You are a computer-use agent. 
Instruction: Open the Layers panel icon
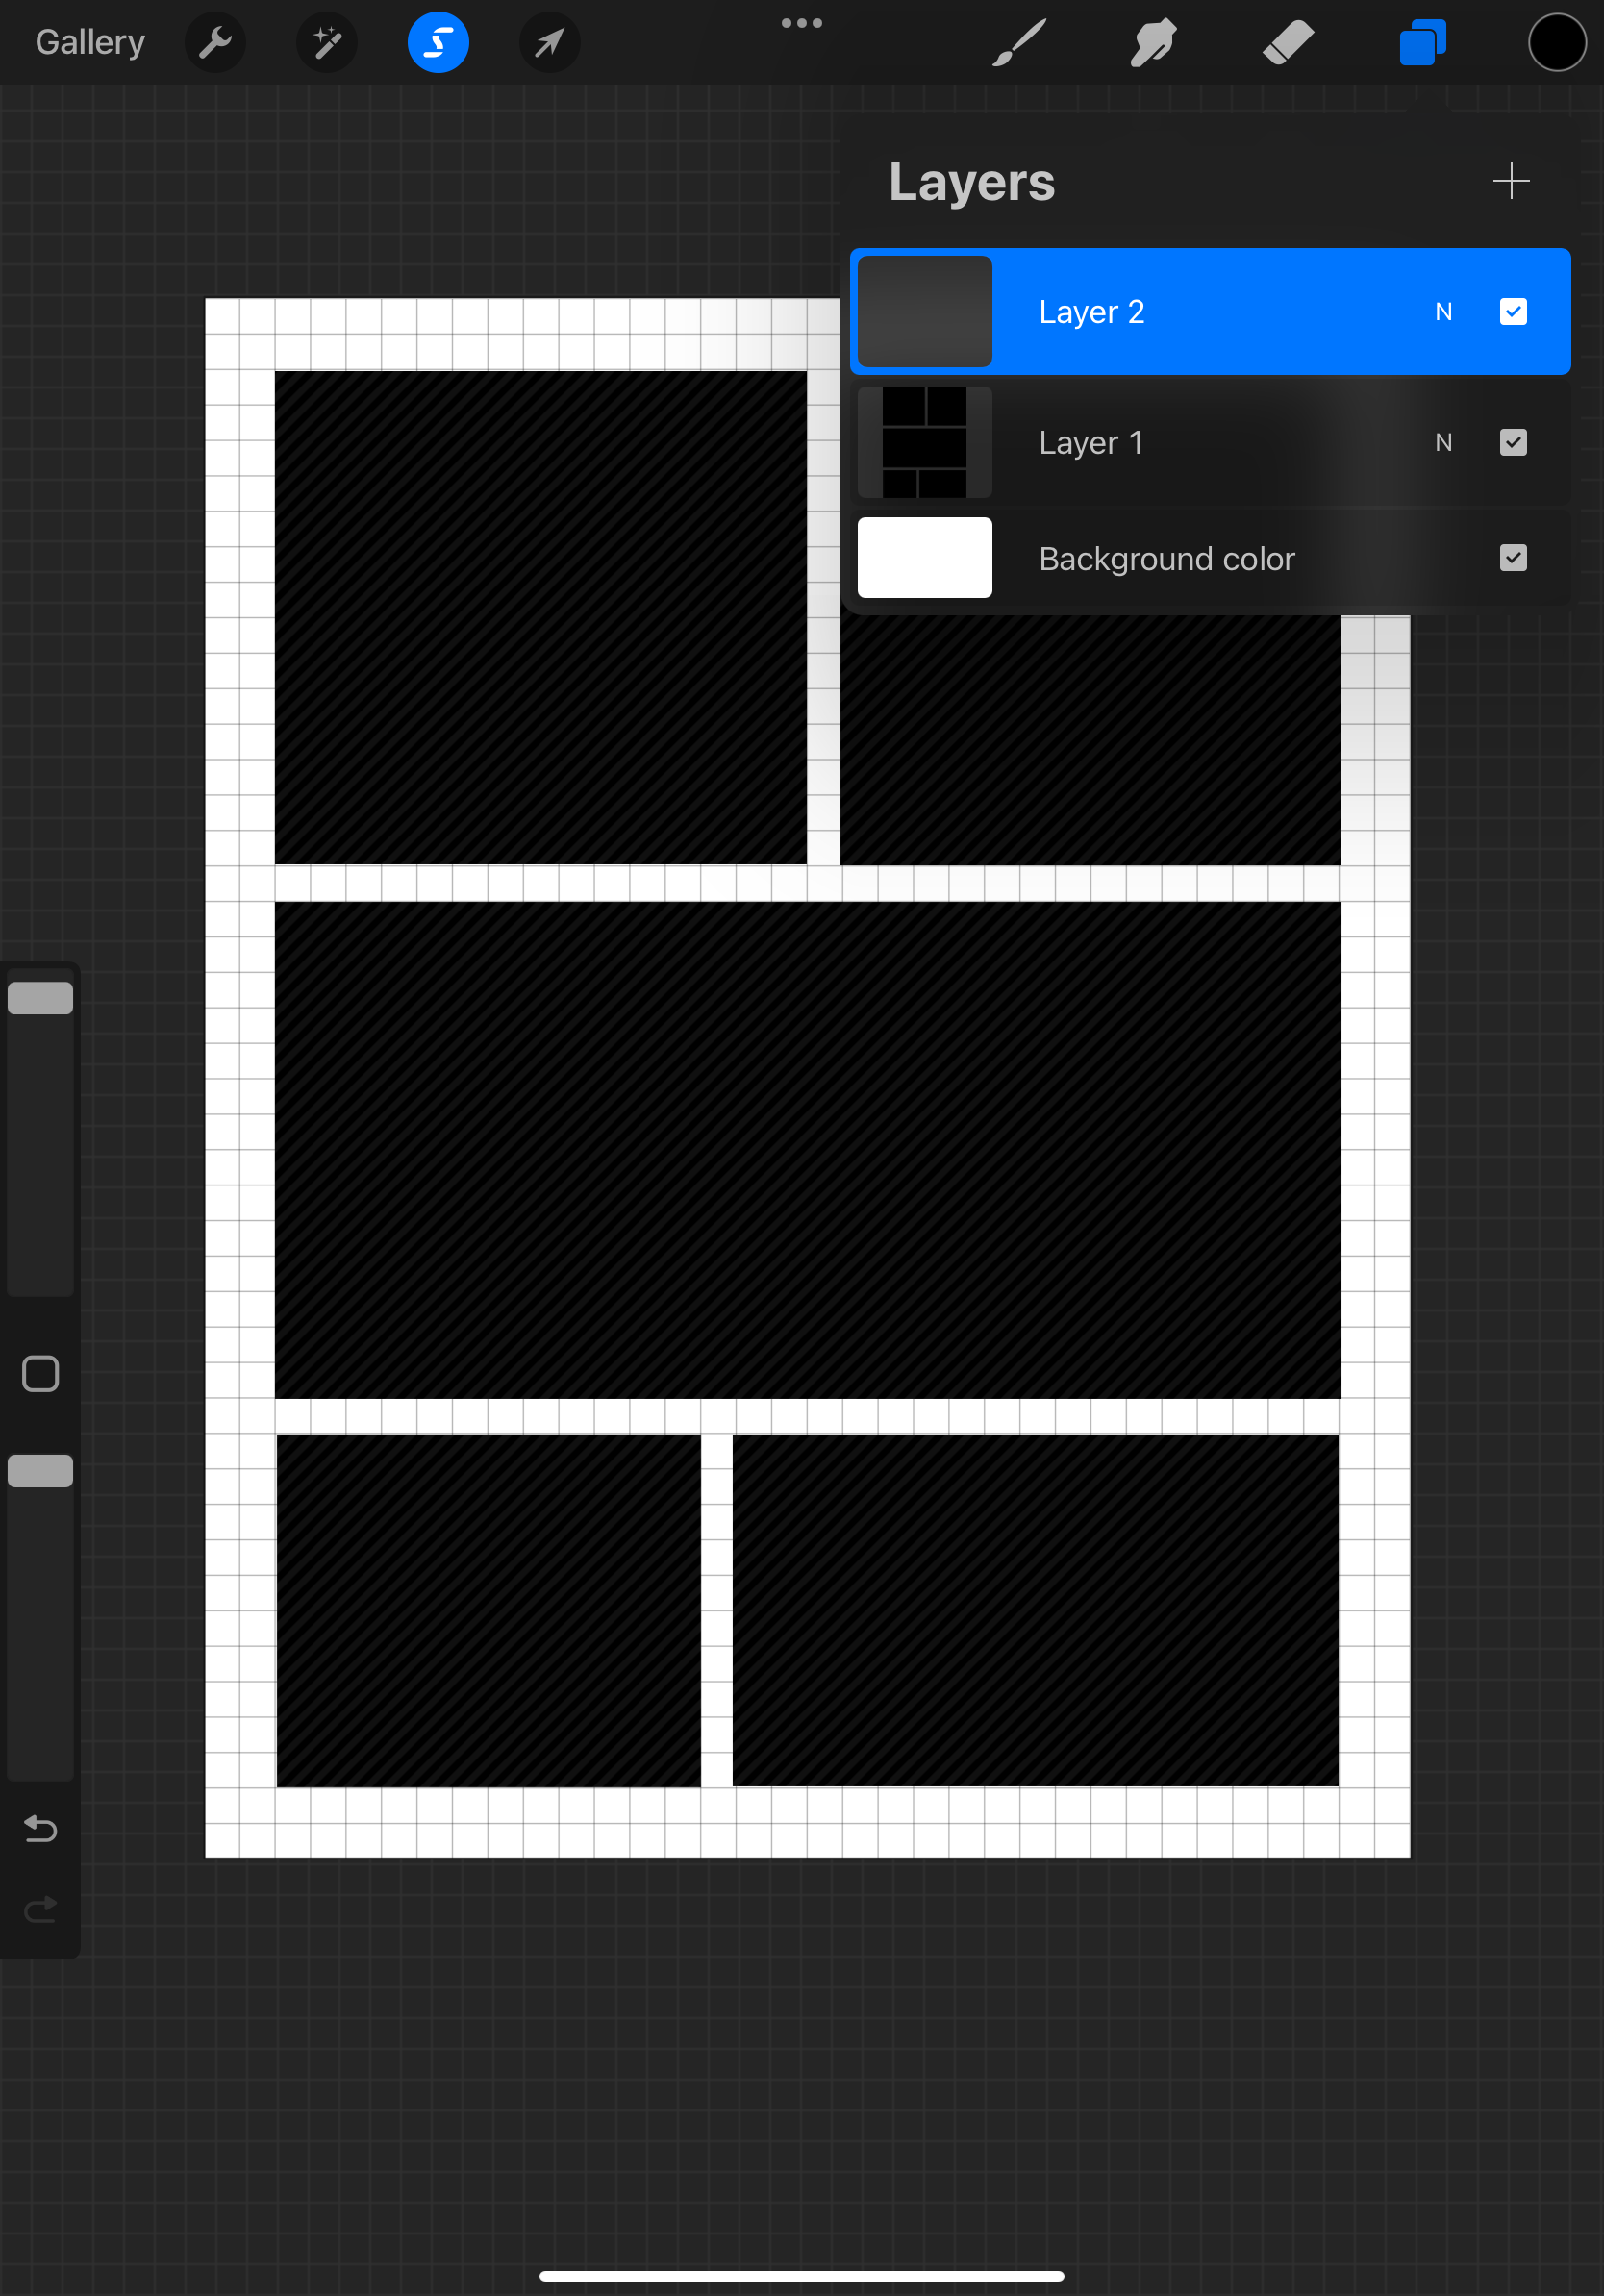point(1422,42)
